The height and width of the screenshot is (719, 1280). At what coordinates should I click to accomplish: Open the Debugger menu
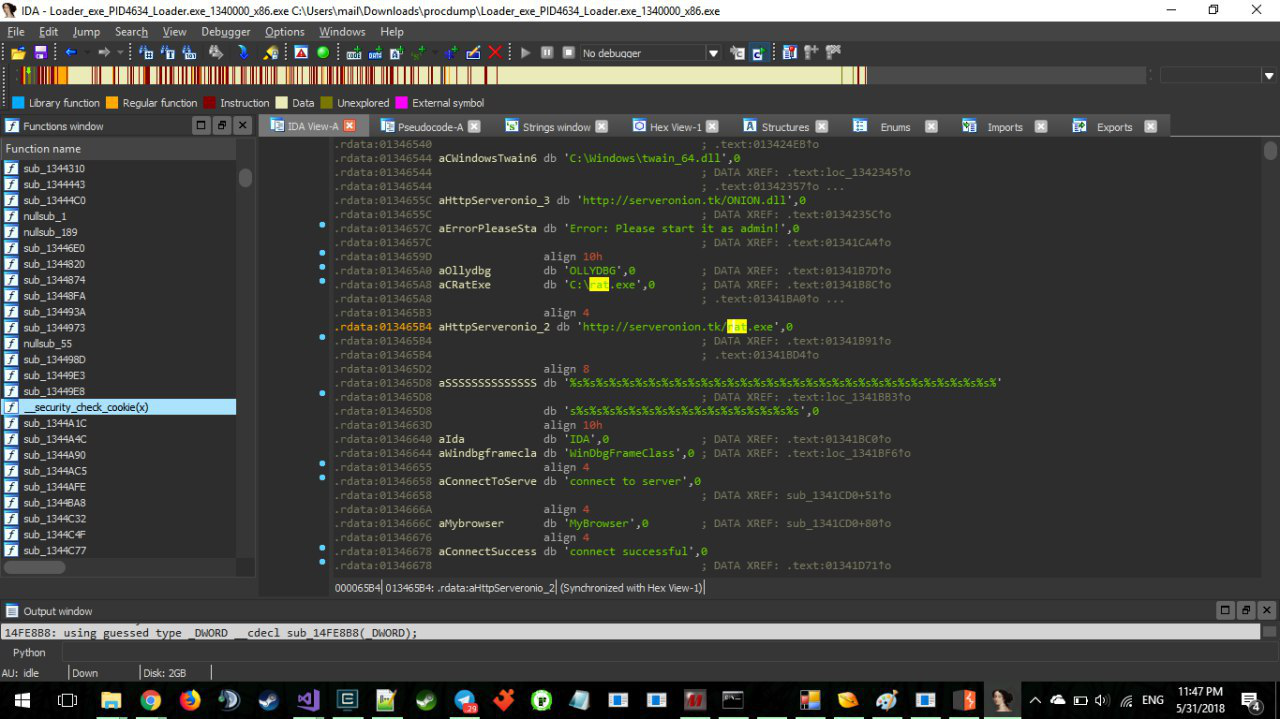226,32
